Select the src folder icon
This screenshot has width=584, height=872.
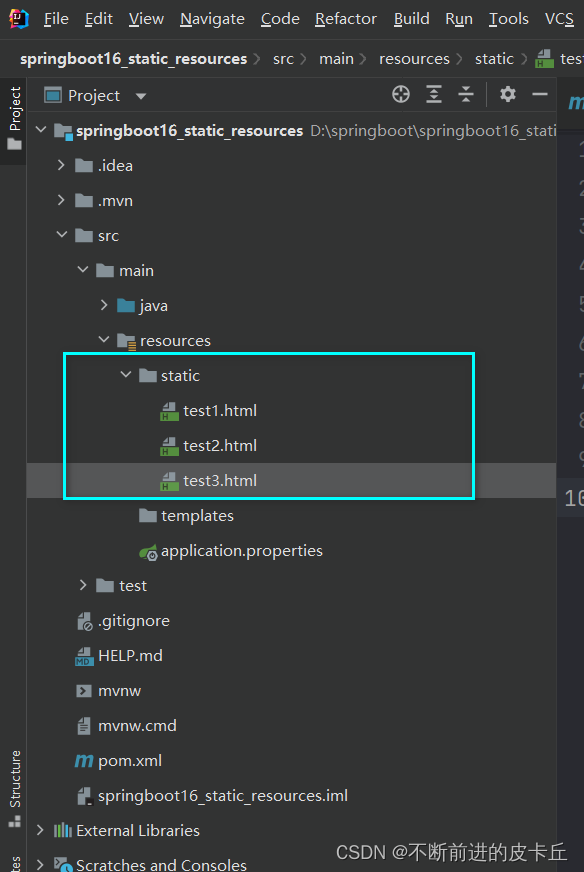point(84,236)
